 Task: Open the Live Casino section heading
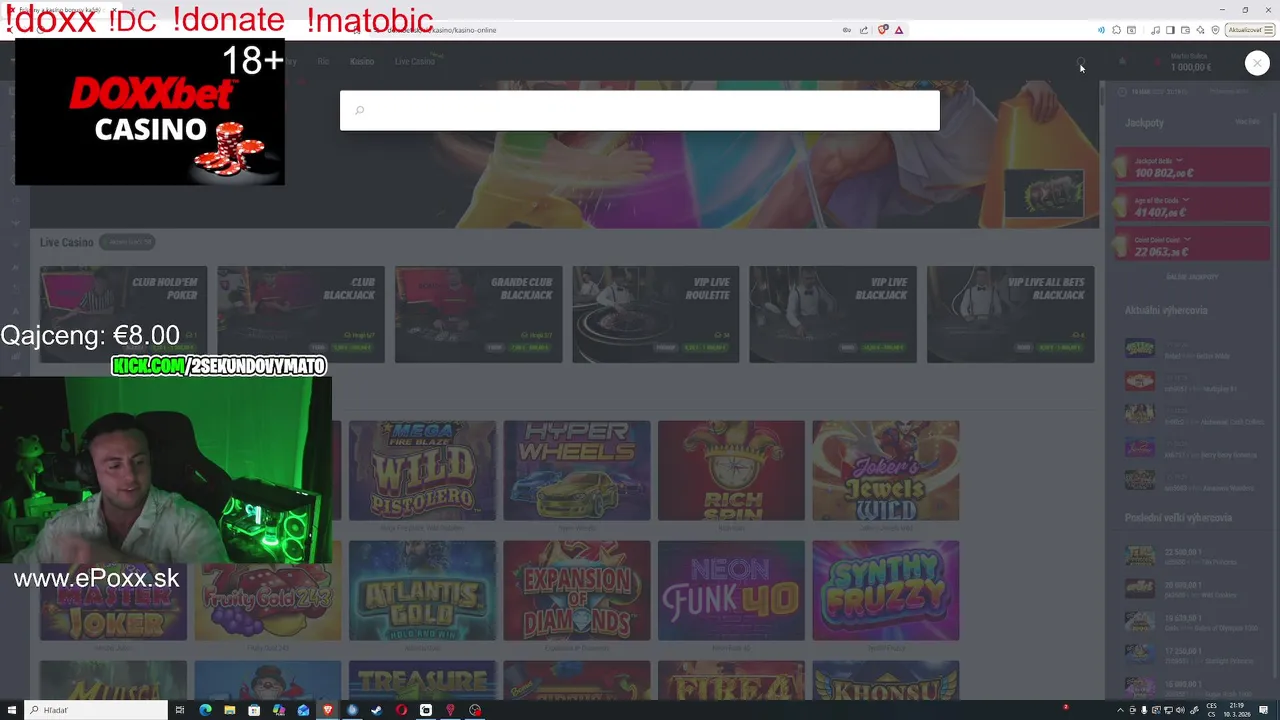[66, 242]
